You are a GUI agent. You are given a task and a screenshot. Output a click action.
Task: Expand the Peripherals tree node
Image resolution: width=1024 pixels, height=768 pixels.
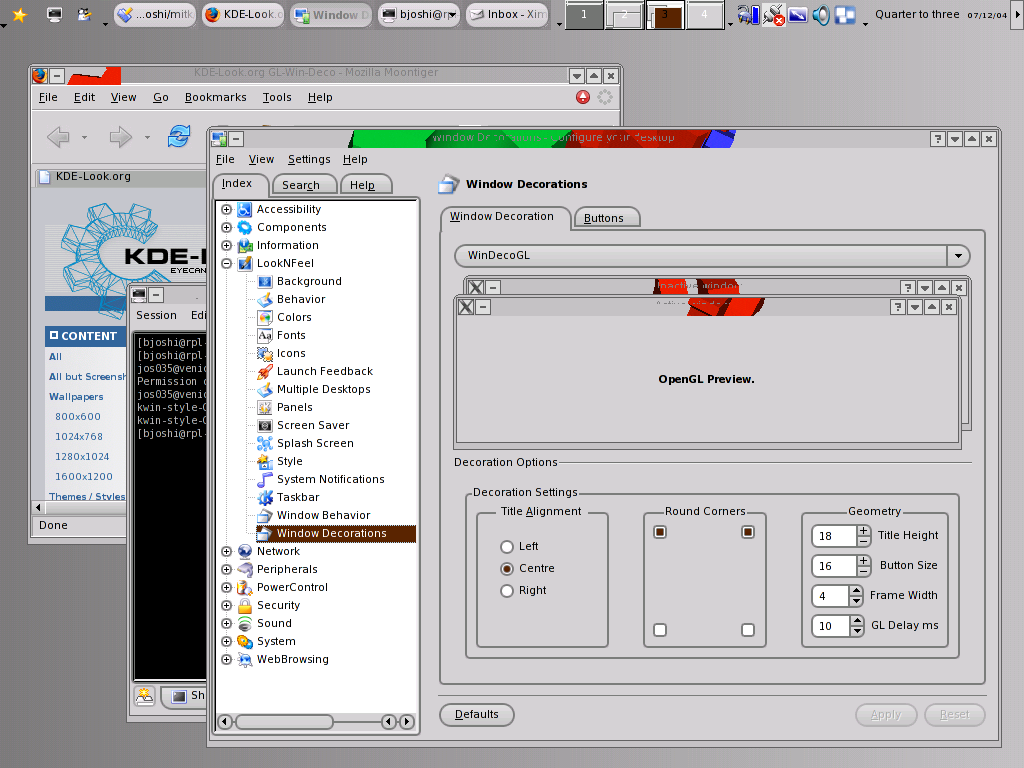227,569
